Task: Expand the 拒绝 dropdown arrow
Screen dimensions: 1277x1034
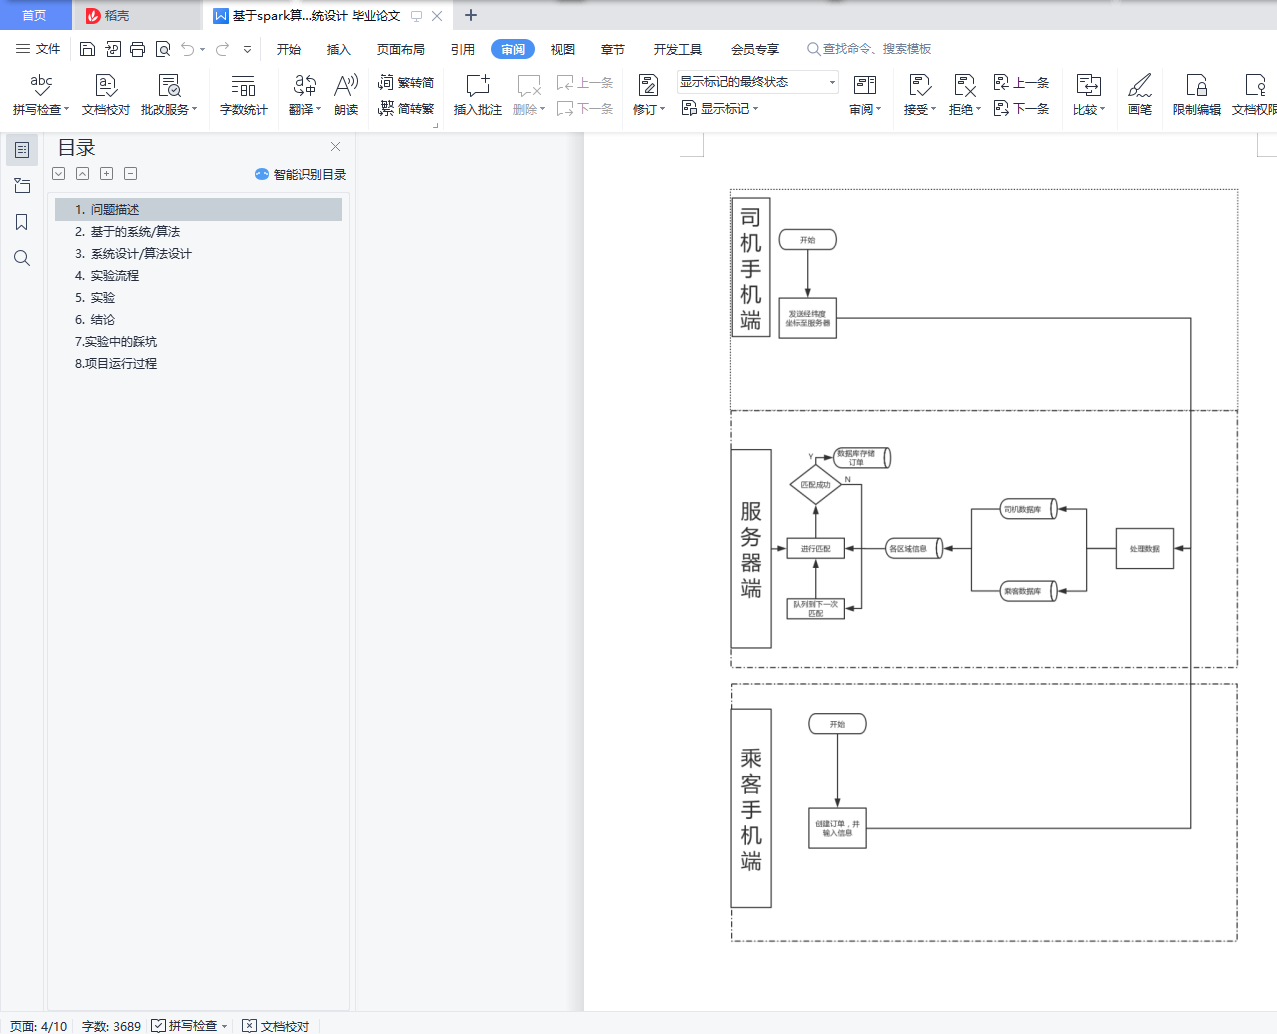Action: 979,109
